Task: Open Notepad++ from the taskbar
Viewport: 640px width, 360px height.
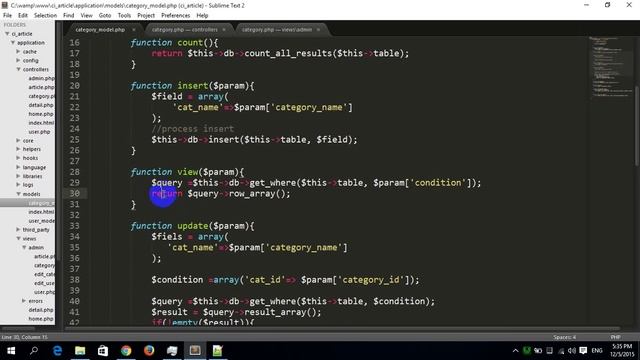Action: [x=218, y=351]
